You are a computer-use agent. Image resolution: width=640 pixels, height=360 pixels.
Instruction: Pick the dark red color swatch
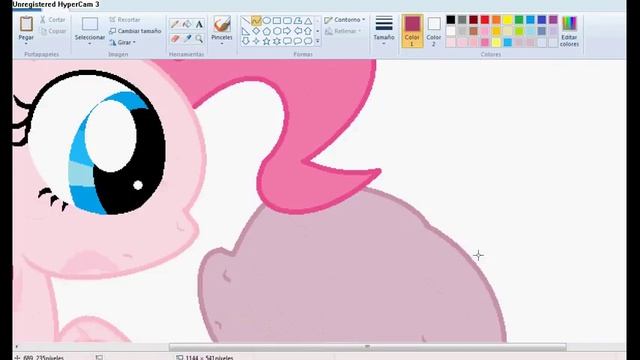[473, 20]
